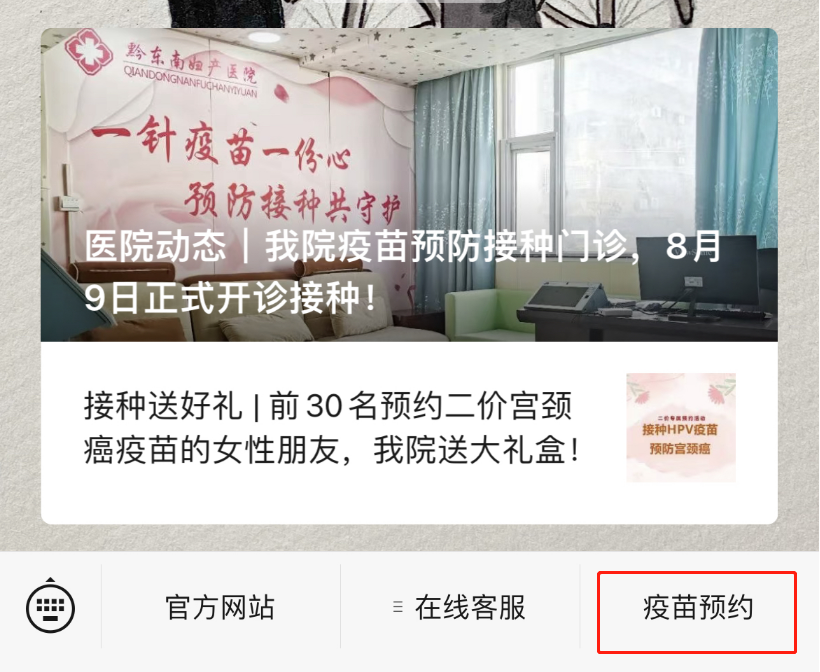Tap the 接种HPV疫苗 预防宫颈癌 thumbnail
820x672 pixels.
pos(681,427)
